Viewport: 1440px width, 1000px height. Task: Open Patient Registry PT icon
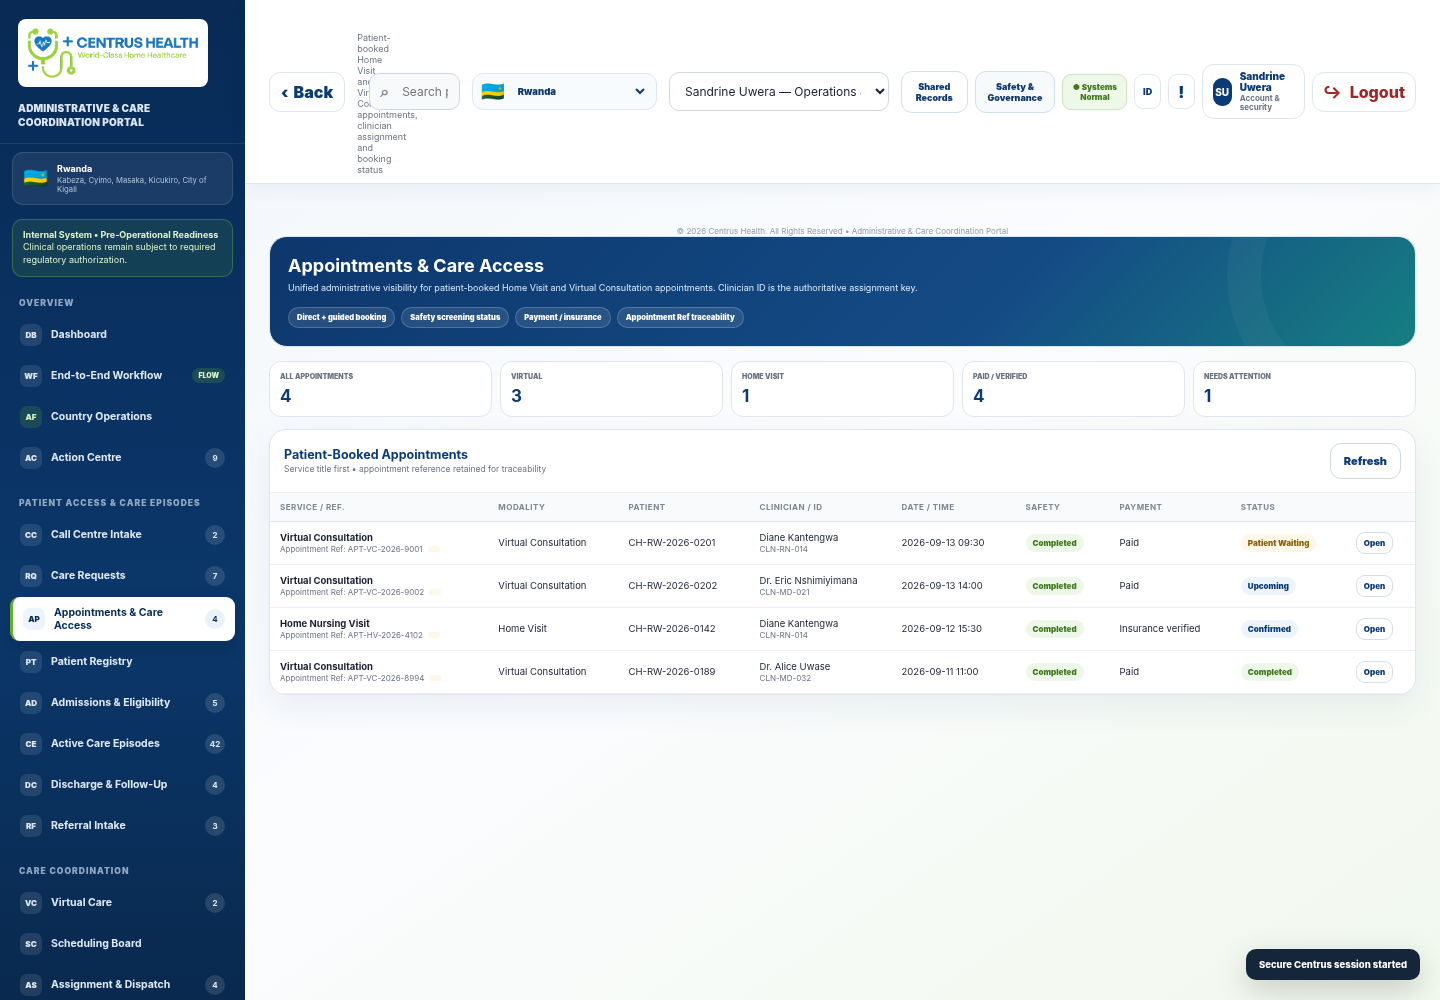pos(31,662)
